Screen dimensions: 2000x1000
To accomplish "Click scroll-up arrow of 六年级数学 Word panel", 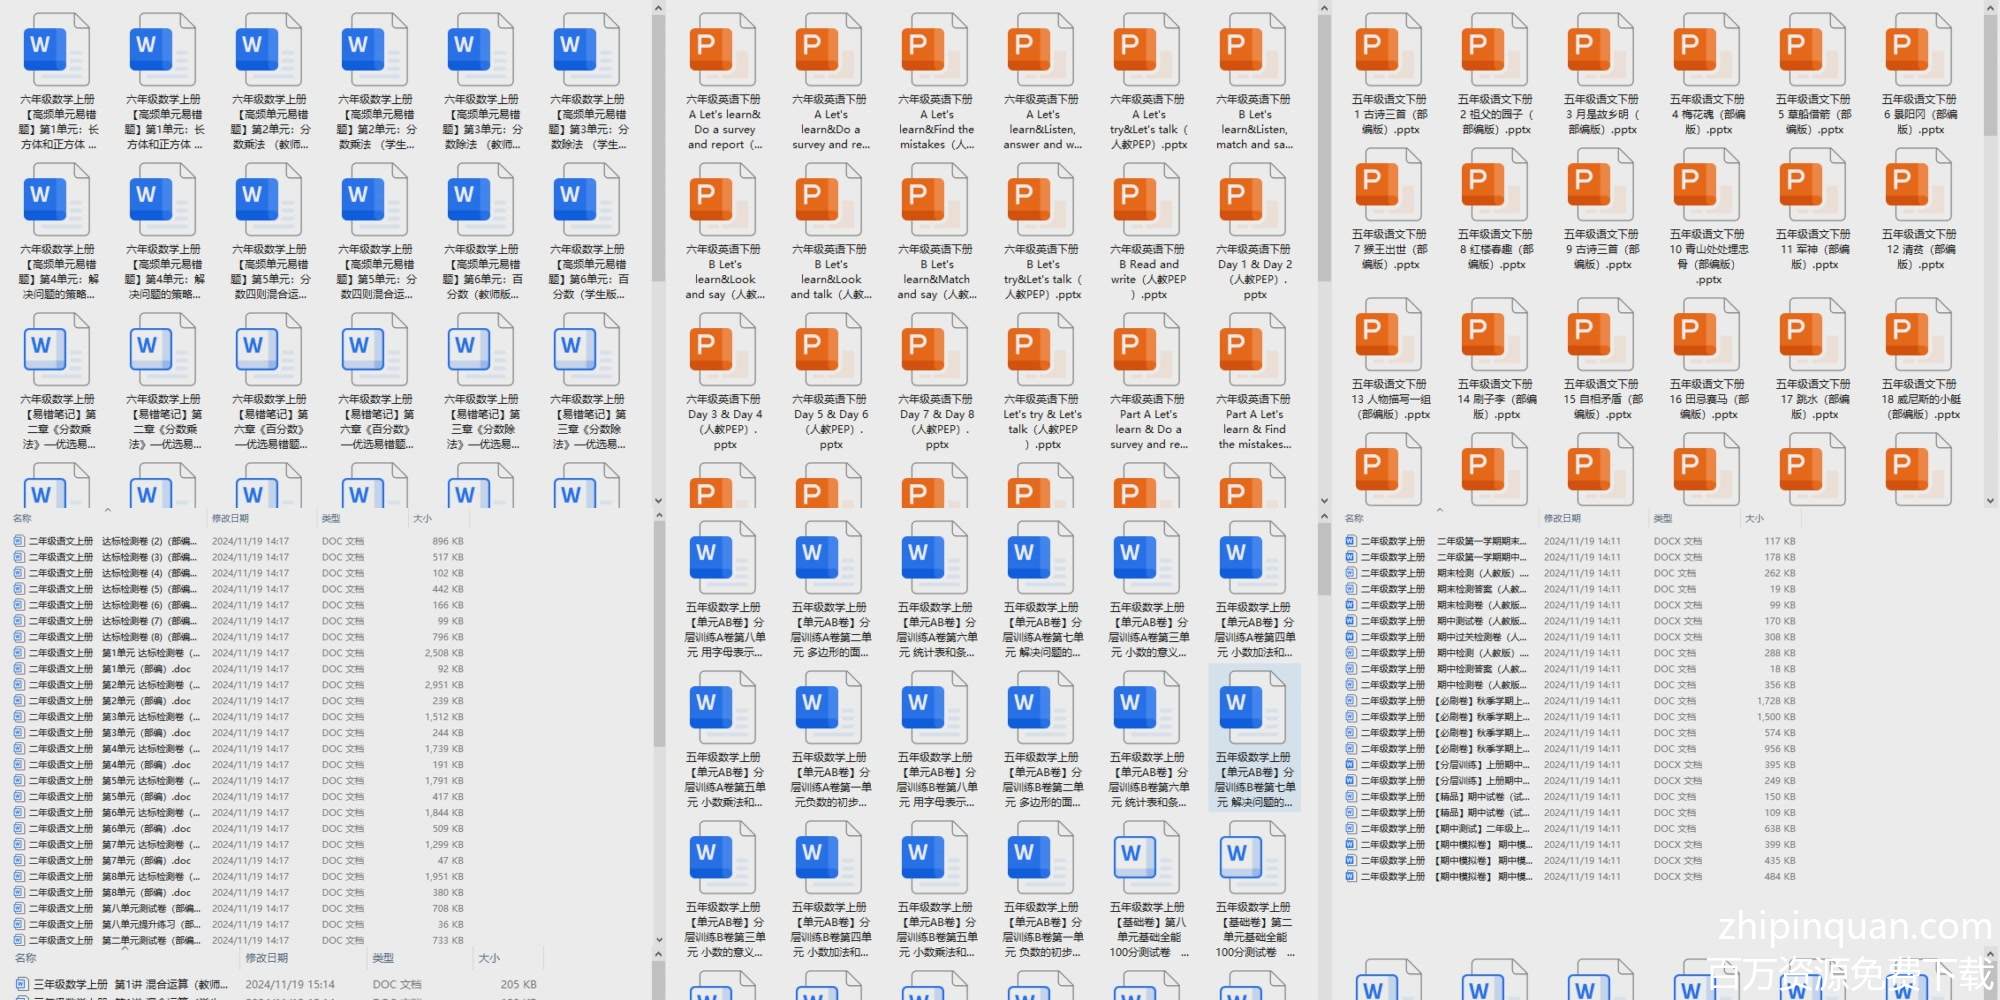I will coord(658,9).
